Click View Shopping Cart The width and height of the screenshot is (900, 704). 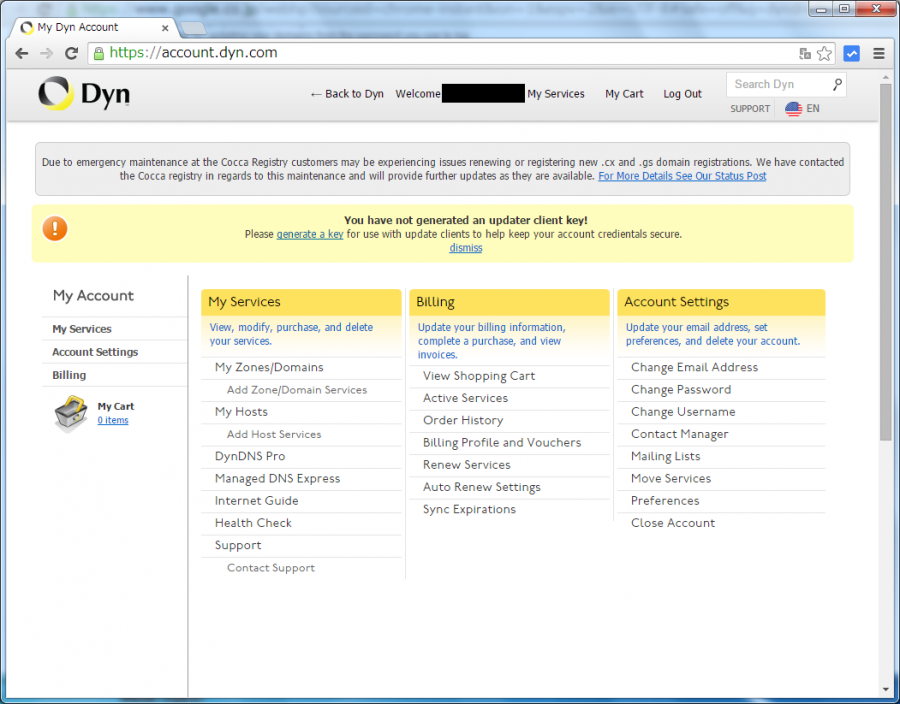[x=479, y=376]
